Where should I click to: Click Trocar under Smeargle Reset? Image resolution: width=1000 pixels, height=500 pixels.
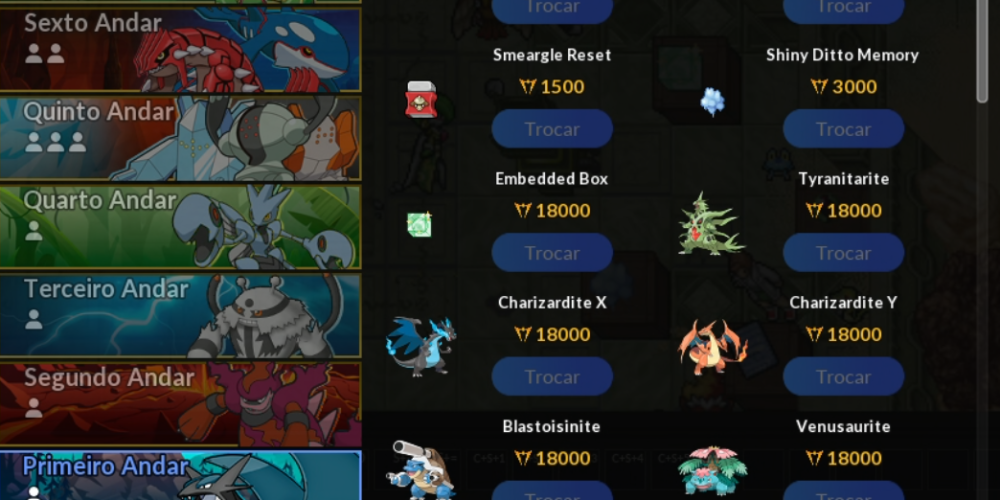coord(552,129)
